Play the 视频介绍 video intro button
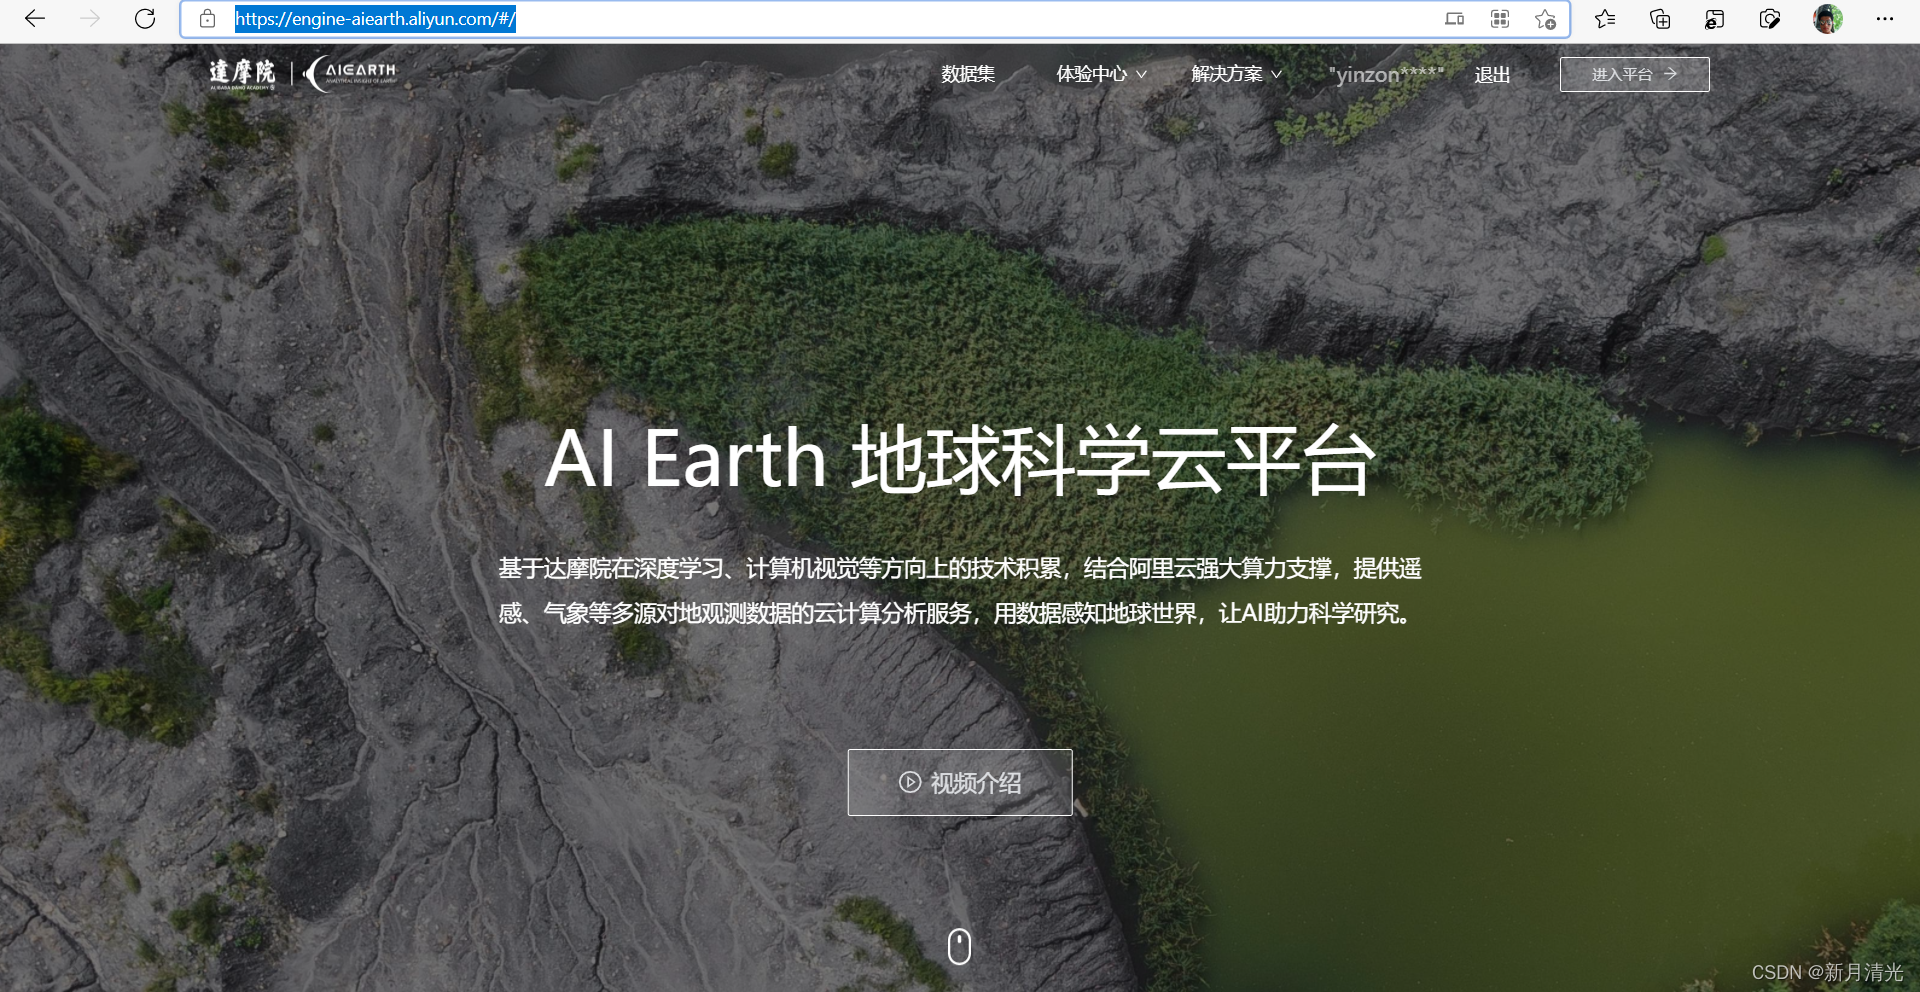Screen dimensions: 1920x992 [960, 782]
